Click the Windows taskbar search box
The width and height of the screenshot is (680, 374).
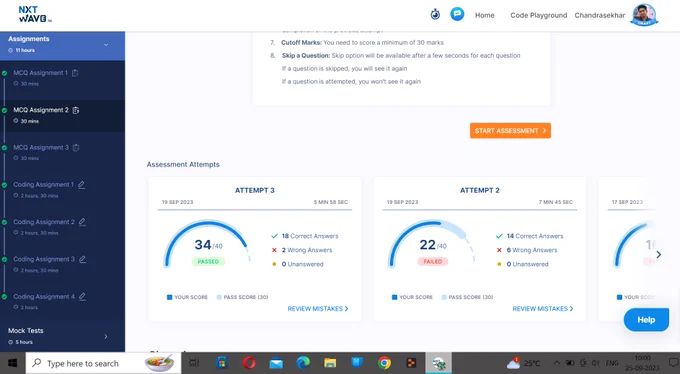[x=103, y=363]
